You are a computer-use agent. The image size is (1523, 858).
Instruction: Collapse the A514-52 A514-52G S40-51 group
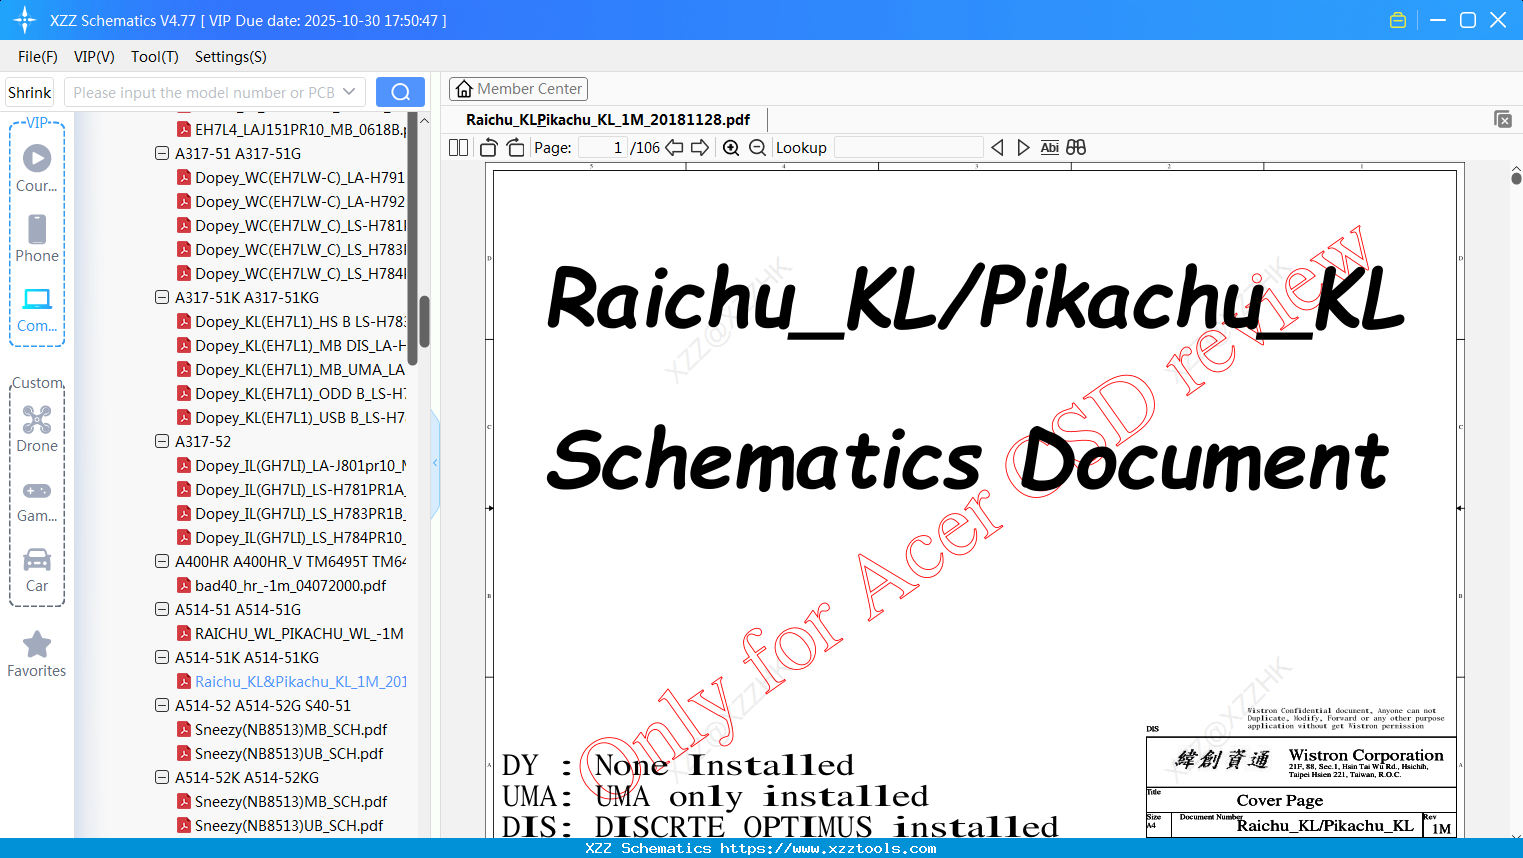tap(162, 706)
